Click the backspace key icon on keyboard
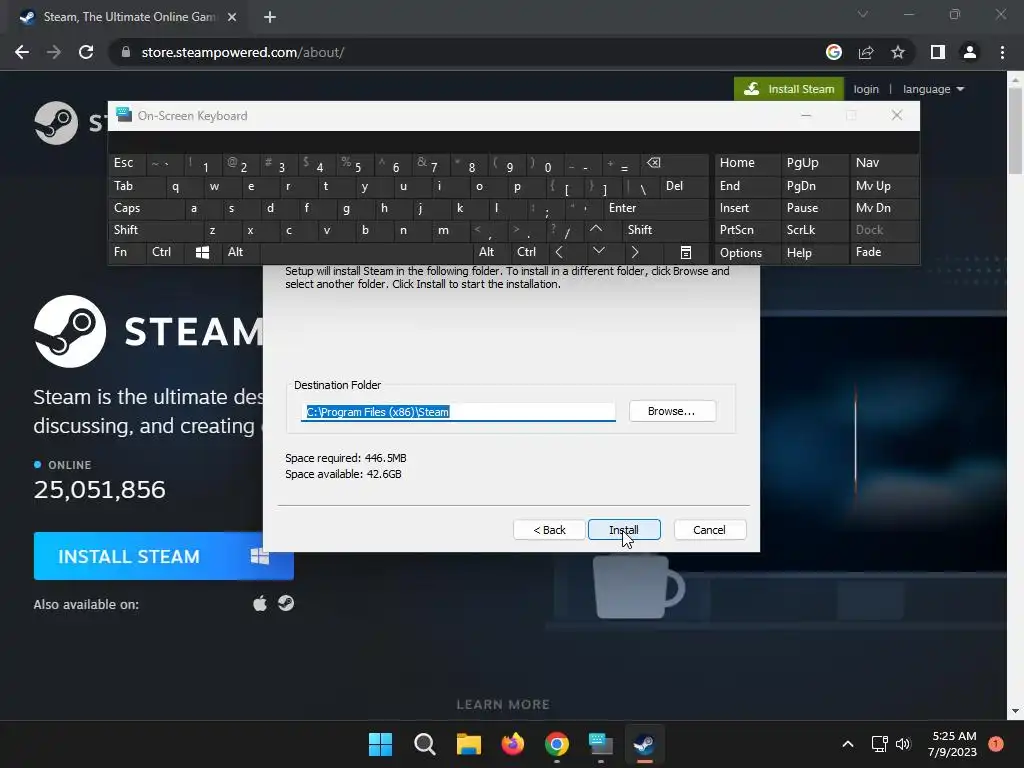 675,163
